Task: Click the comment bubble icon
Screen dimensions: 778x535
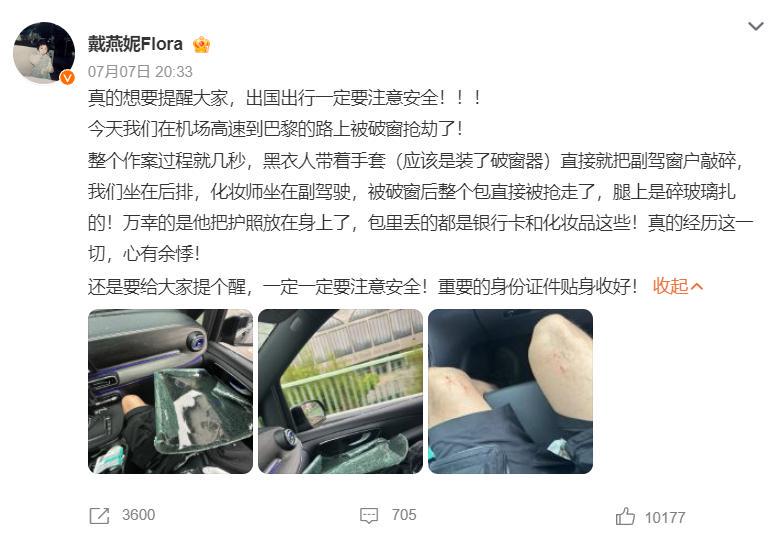Action: click(369, 516)
